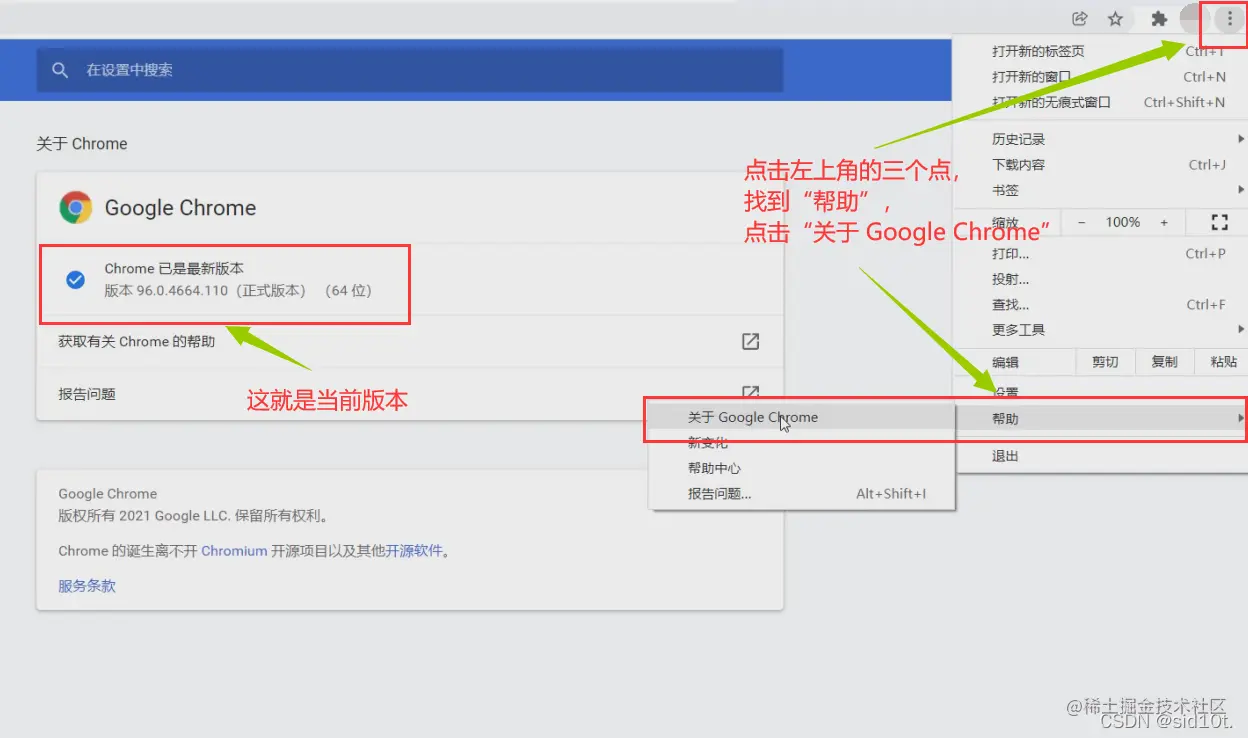Viewport: 1248px width, 738px height.
Task: Open the Chrome three-dot menu
Action: 1227,18
